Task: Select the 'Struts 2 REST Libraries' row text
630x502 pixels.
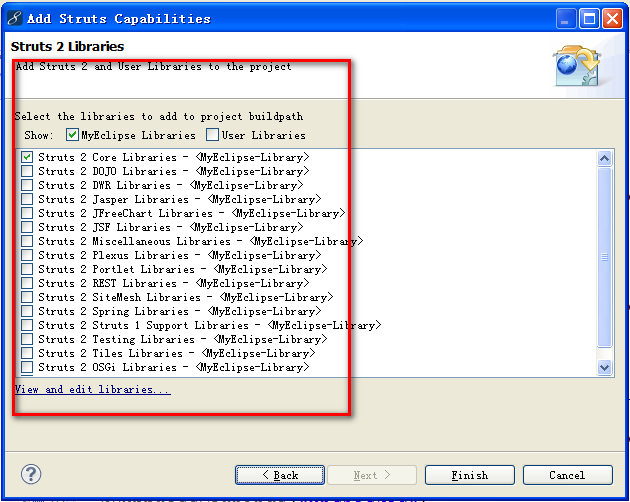Action: click(x=173, y=283)
